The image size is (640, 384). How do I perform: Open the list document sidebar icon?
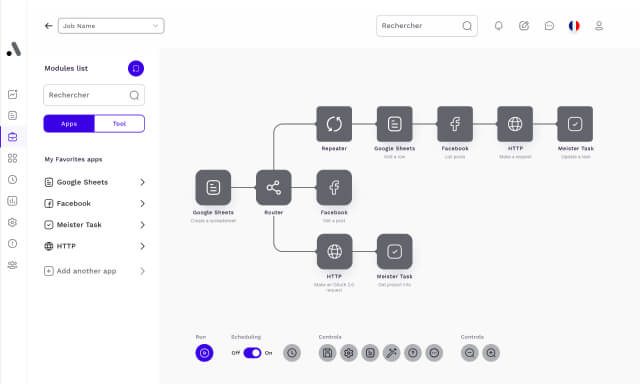click(13, 115)
